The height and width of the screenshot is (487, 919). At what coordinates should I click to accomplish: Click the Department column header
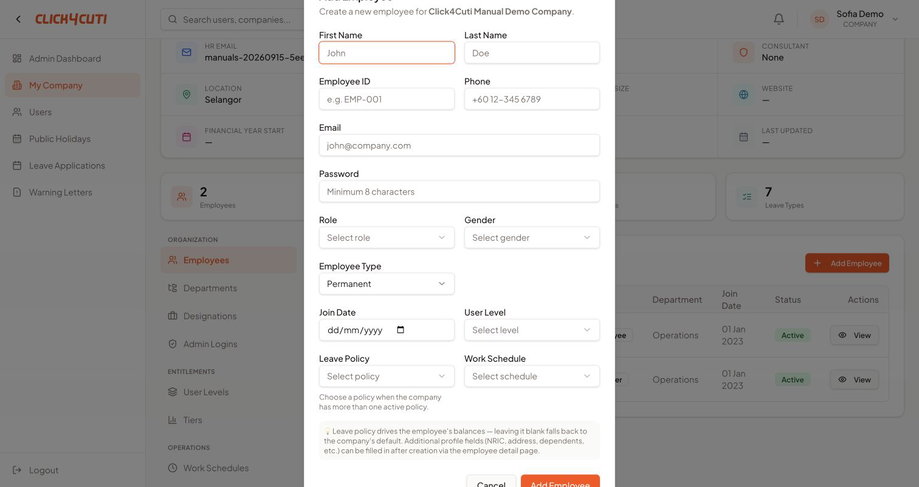coord(677,299)
